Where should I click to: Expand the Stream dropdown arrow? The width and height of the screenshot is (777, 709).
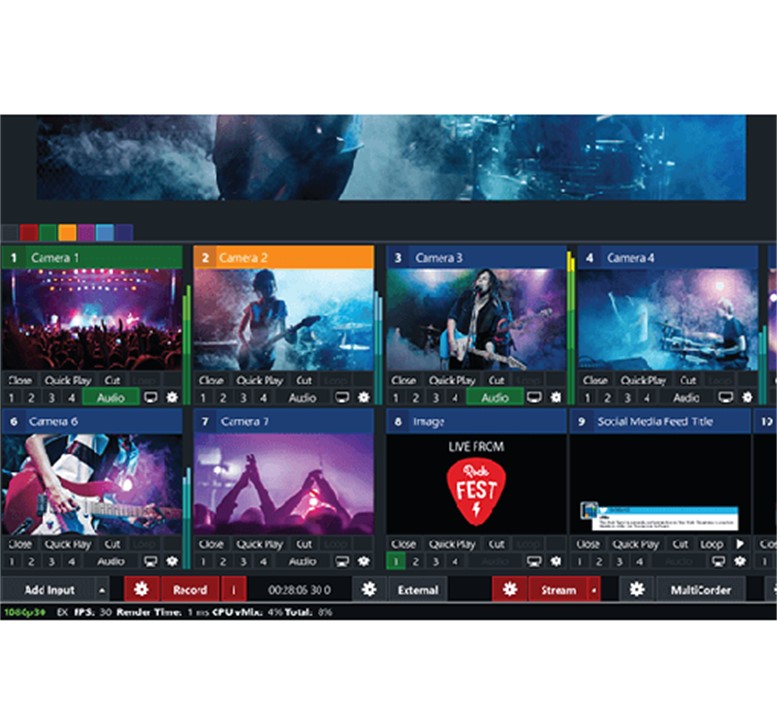pyautogui.click(x=594, y=589)
